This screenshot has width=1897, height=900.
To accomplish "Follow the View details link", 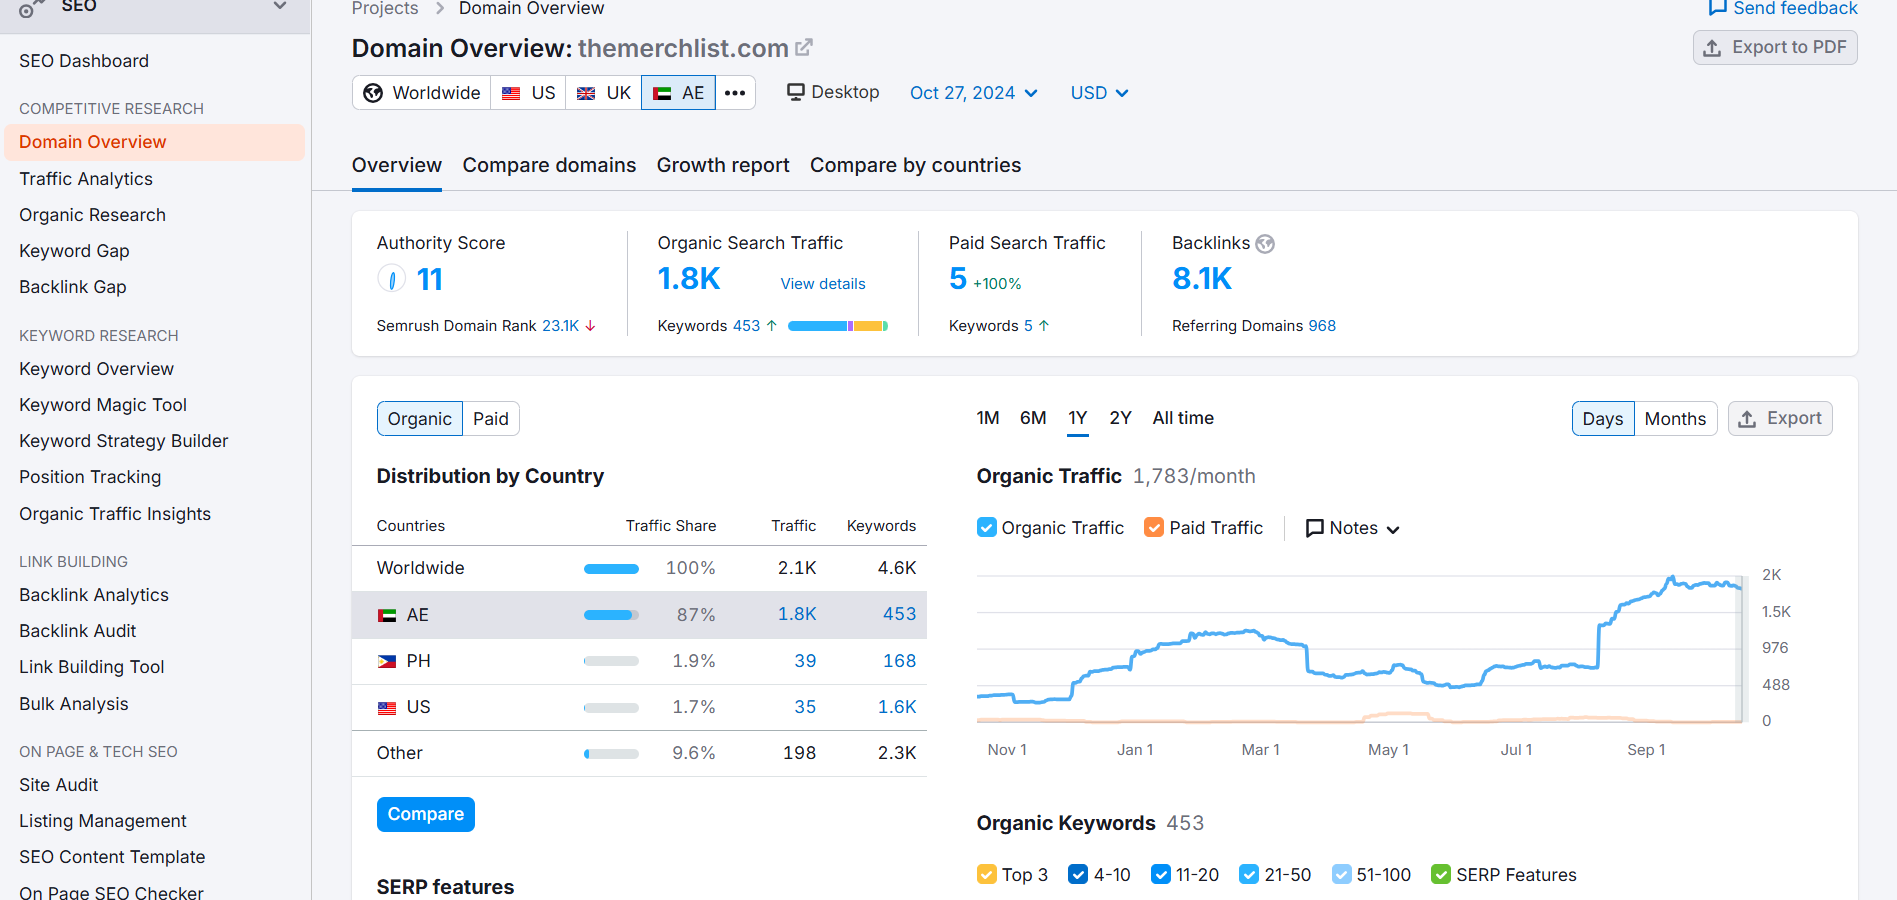I will [823, 284].
